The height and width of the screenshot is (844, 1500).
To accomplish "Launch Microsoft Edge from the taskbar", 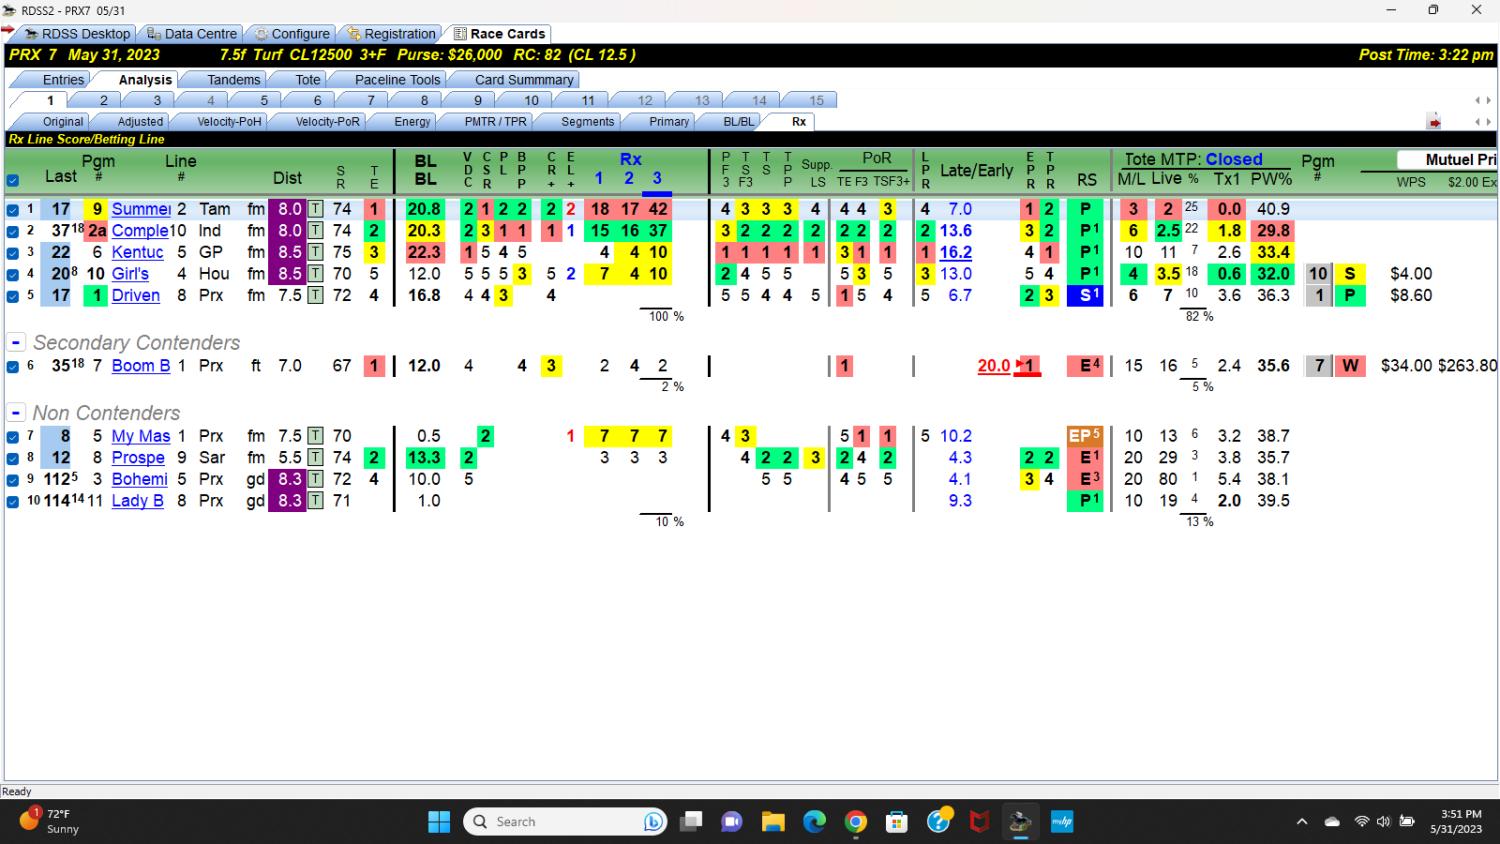I will [x=815, y=822].
